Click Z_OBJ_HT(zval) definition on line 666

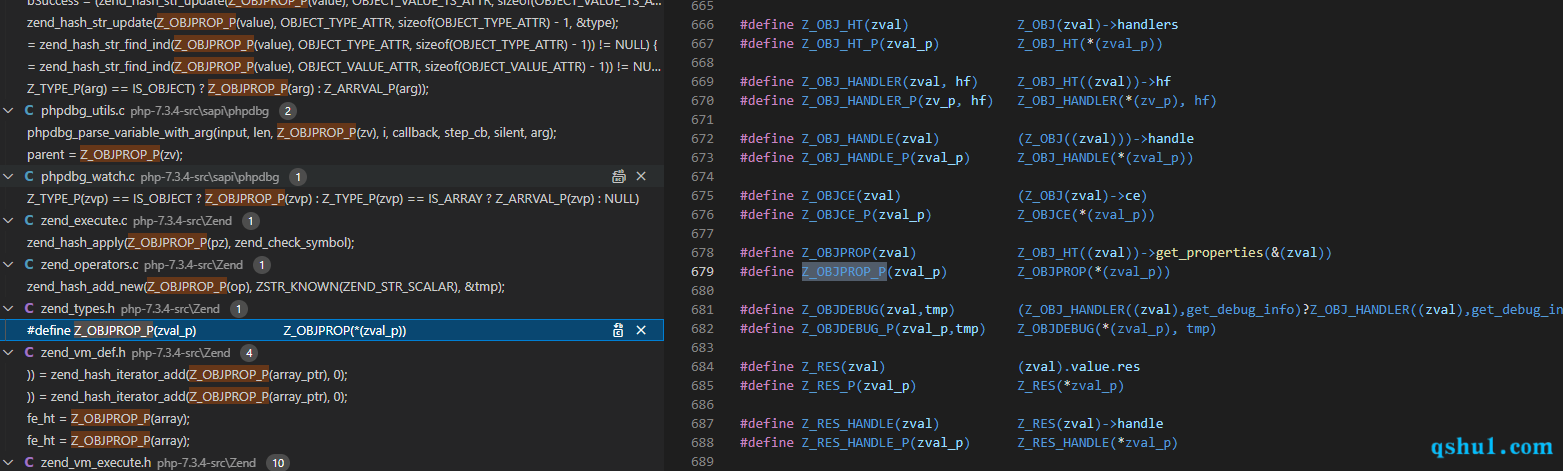(x=855, y=24)
